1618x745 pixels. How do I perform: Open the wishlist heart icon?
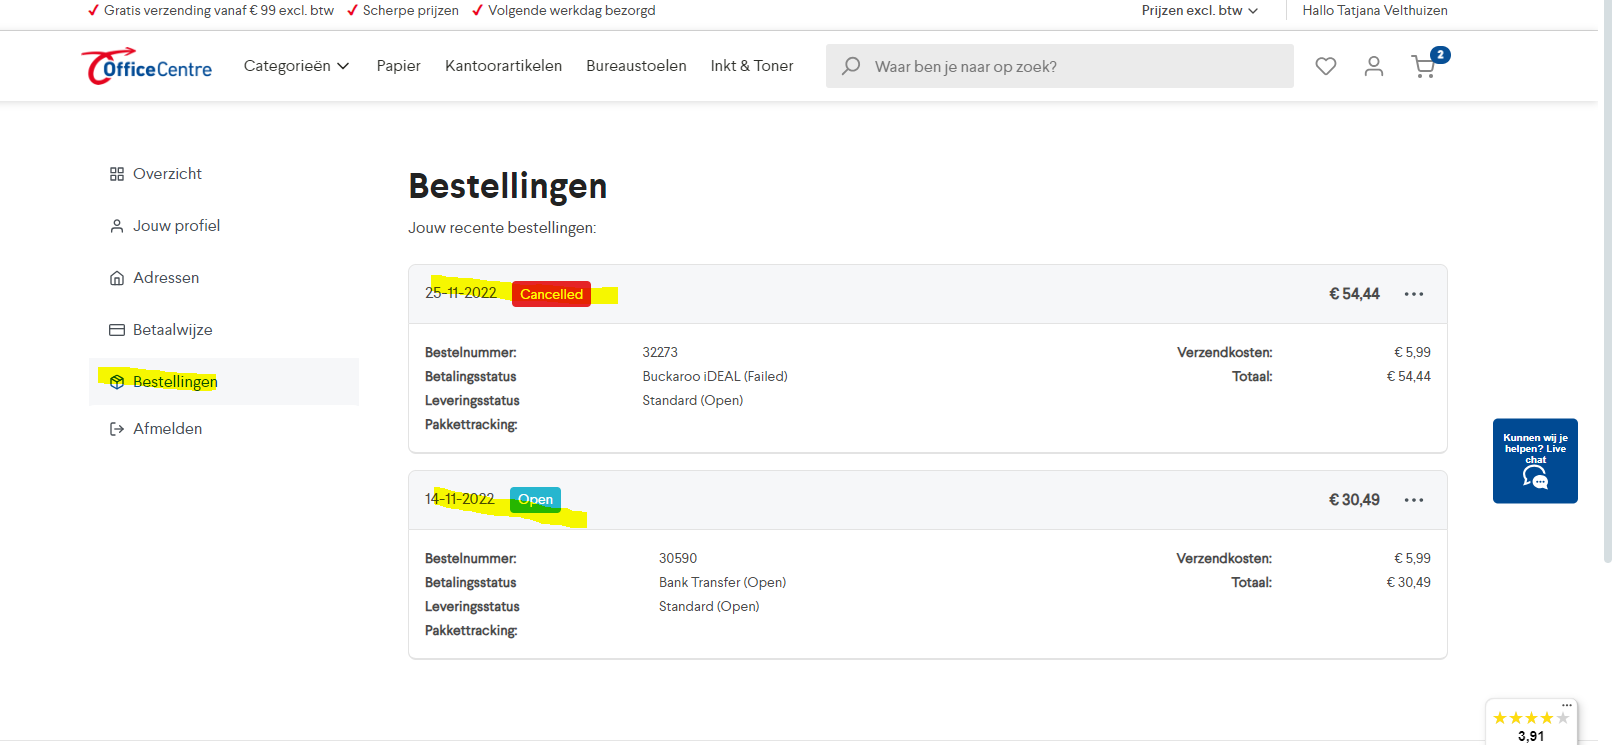point(1326,66)
